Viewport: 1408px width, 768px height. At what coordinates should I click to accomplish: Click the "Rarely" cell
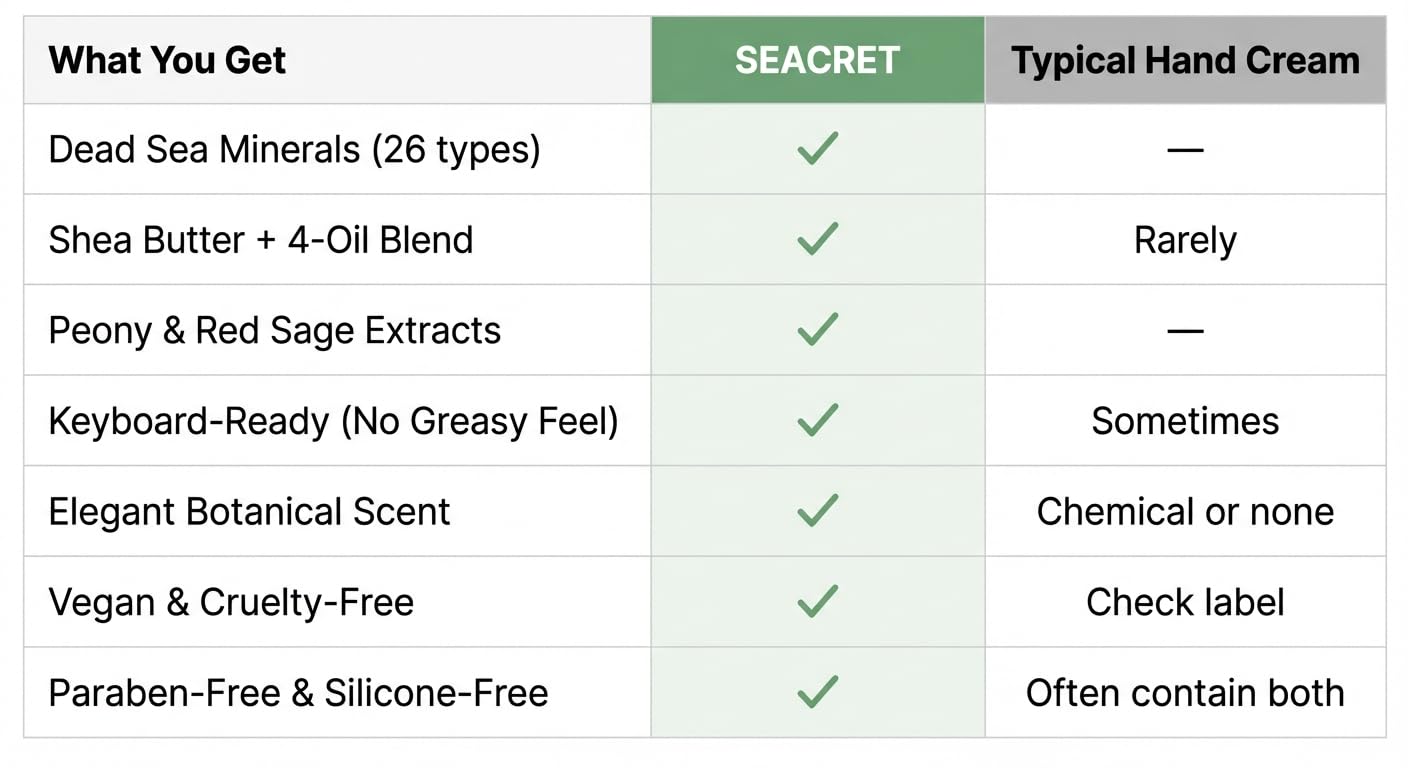1185,240
